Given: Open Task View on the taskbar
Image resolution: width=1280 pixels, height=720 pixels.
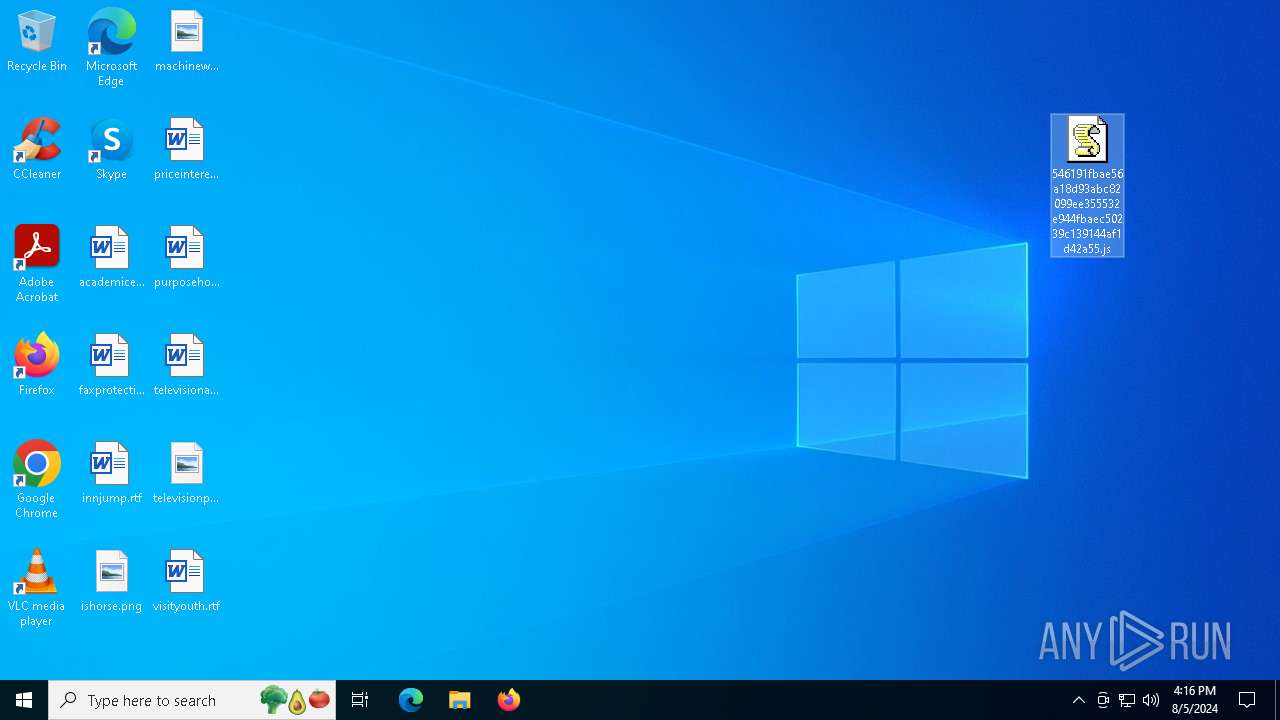Looking at the screenshot, I should 360,700.
